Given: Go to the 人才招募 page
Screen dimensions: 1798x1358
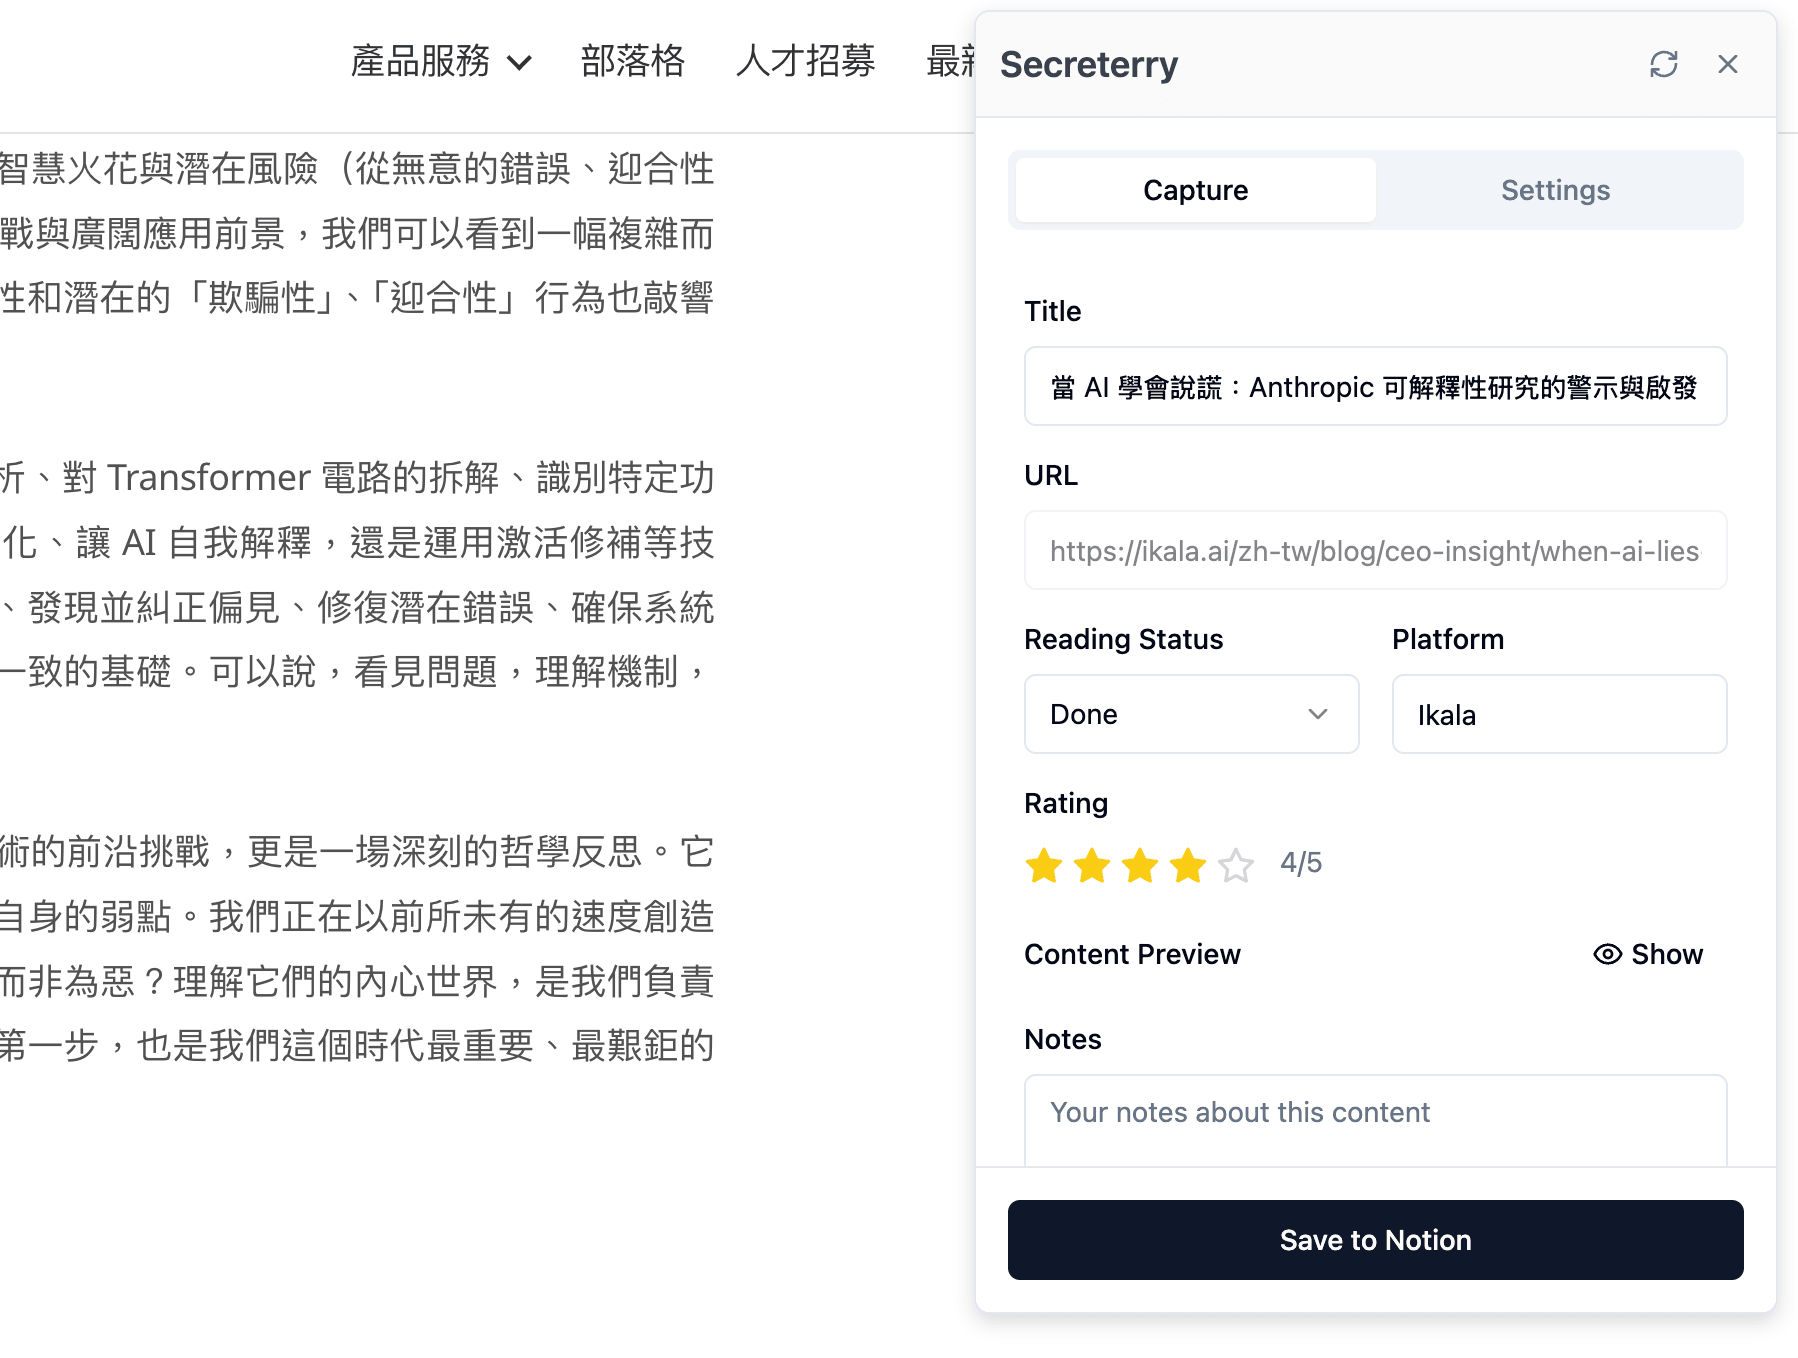Looking at the screenshot, I should coord(805,61).
